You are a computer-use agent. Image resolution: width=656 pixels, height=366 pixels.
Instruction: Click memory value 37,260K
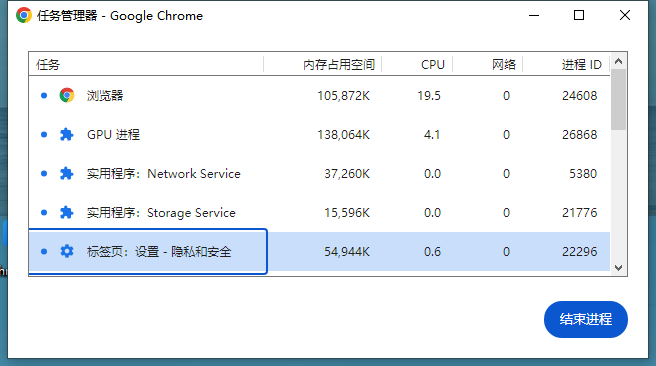pyautogui.click(x=347, y=174)
